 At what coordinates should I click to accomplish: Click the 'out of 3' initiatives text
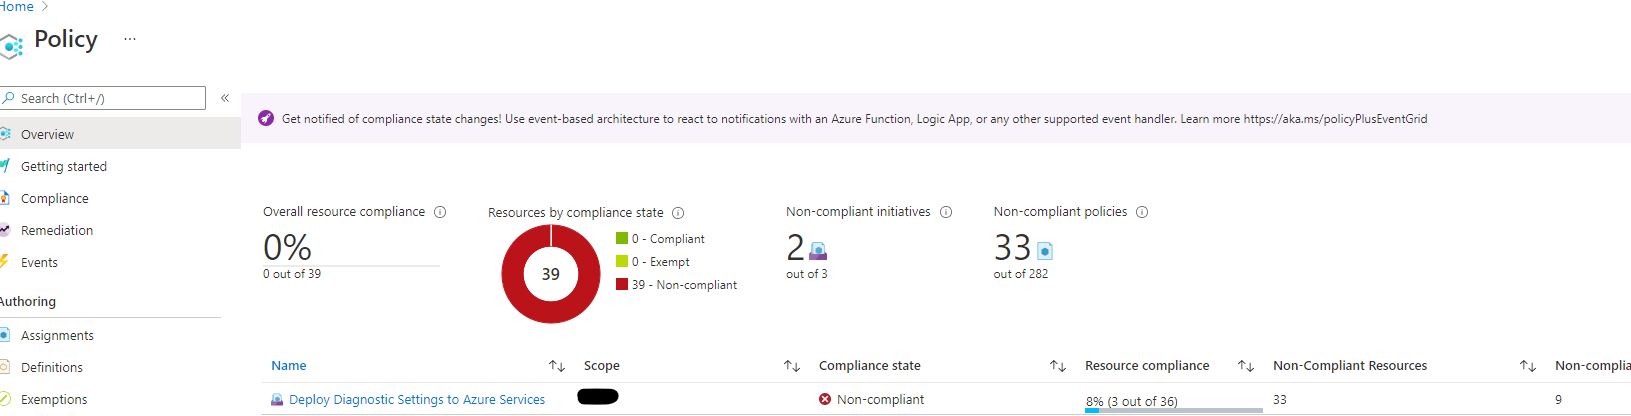(x=807, y=274)
